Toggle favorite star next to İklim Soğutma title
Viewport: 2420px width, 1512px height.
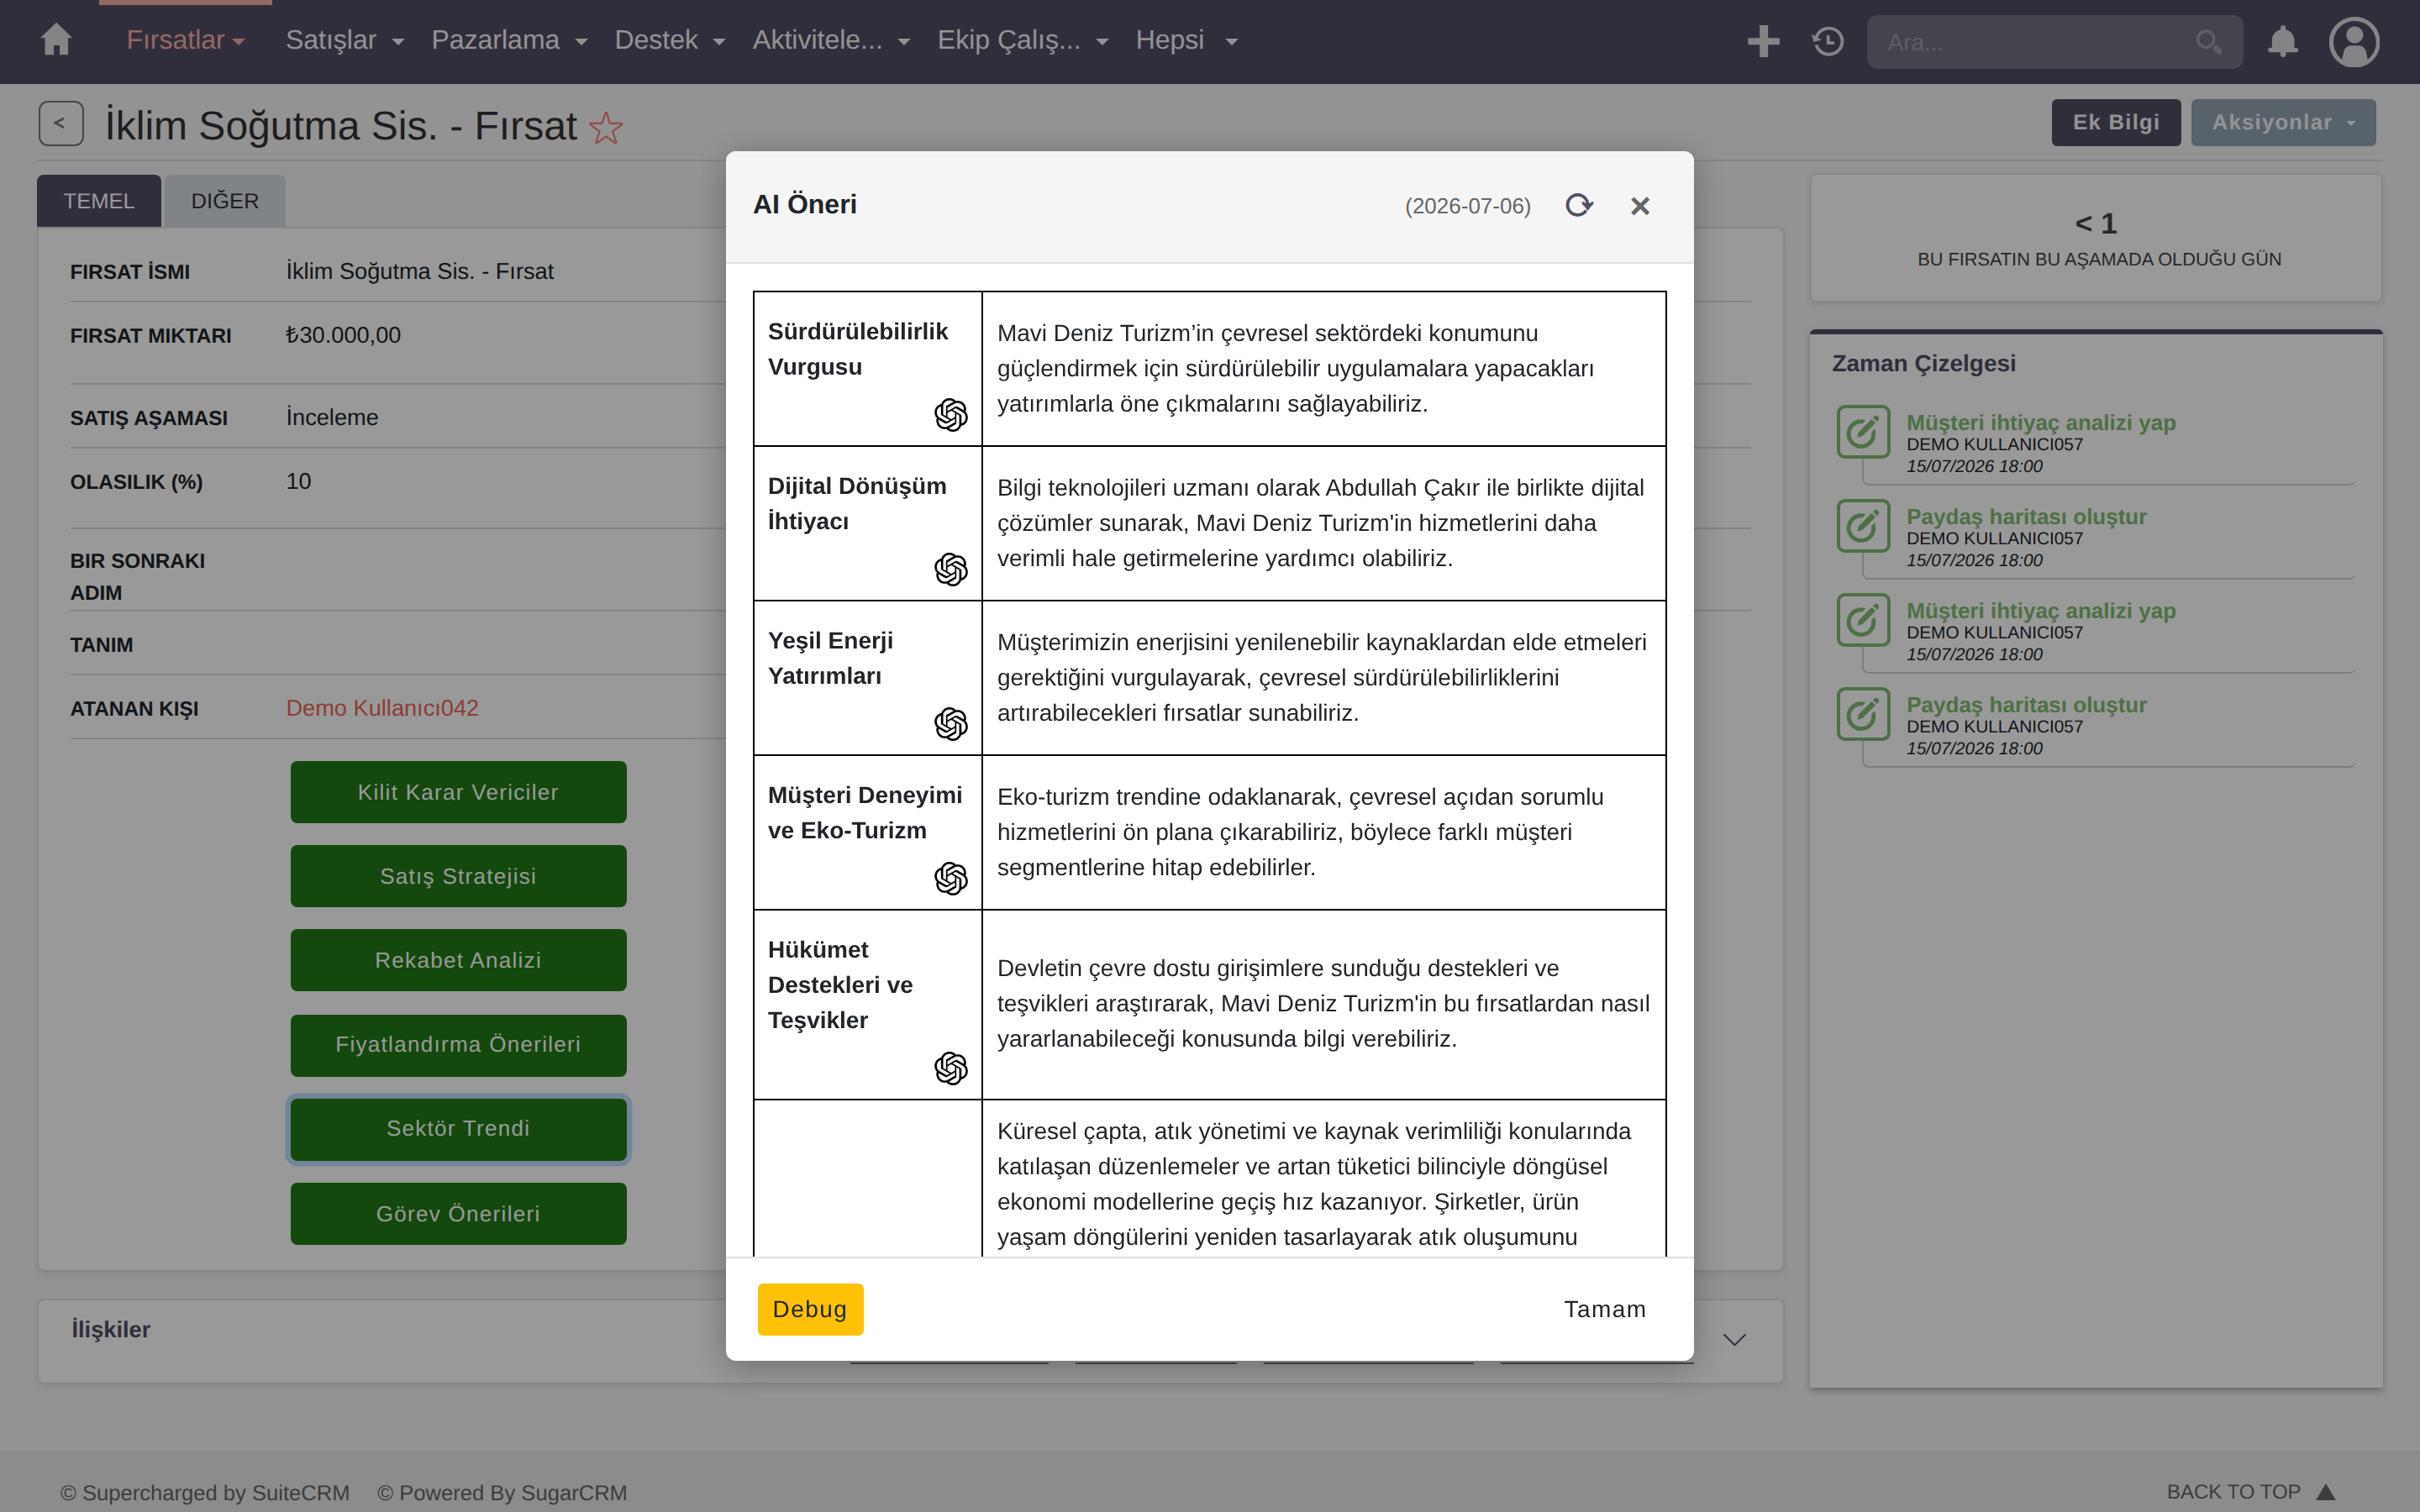606,128
